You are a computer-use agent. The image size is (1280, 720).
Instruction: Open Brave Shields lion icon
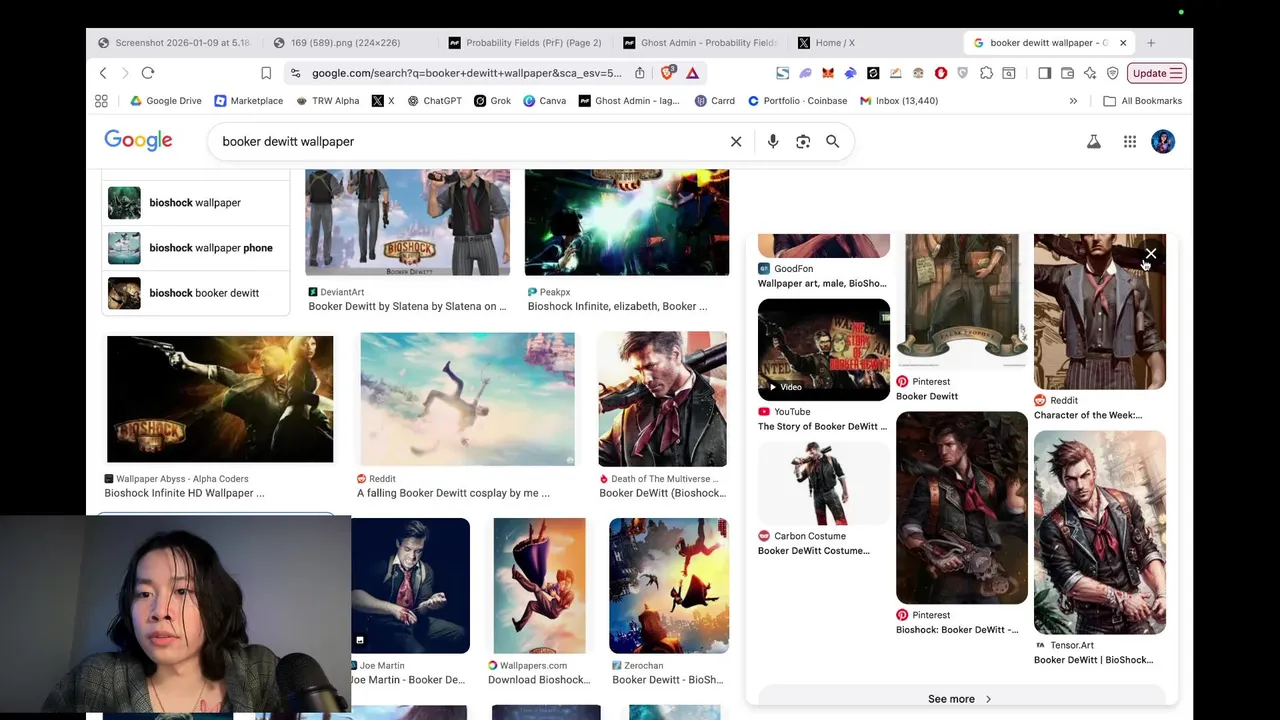pyautogui.click(x=668, y=73)
